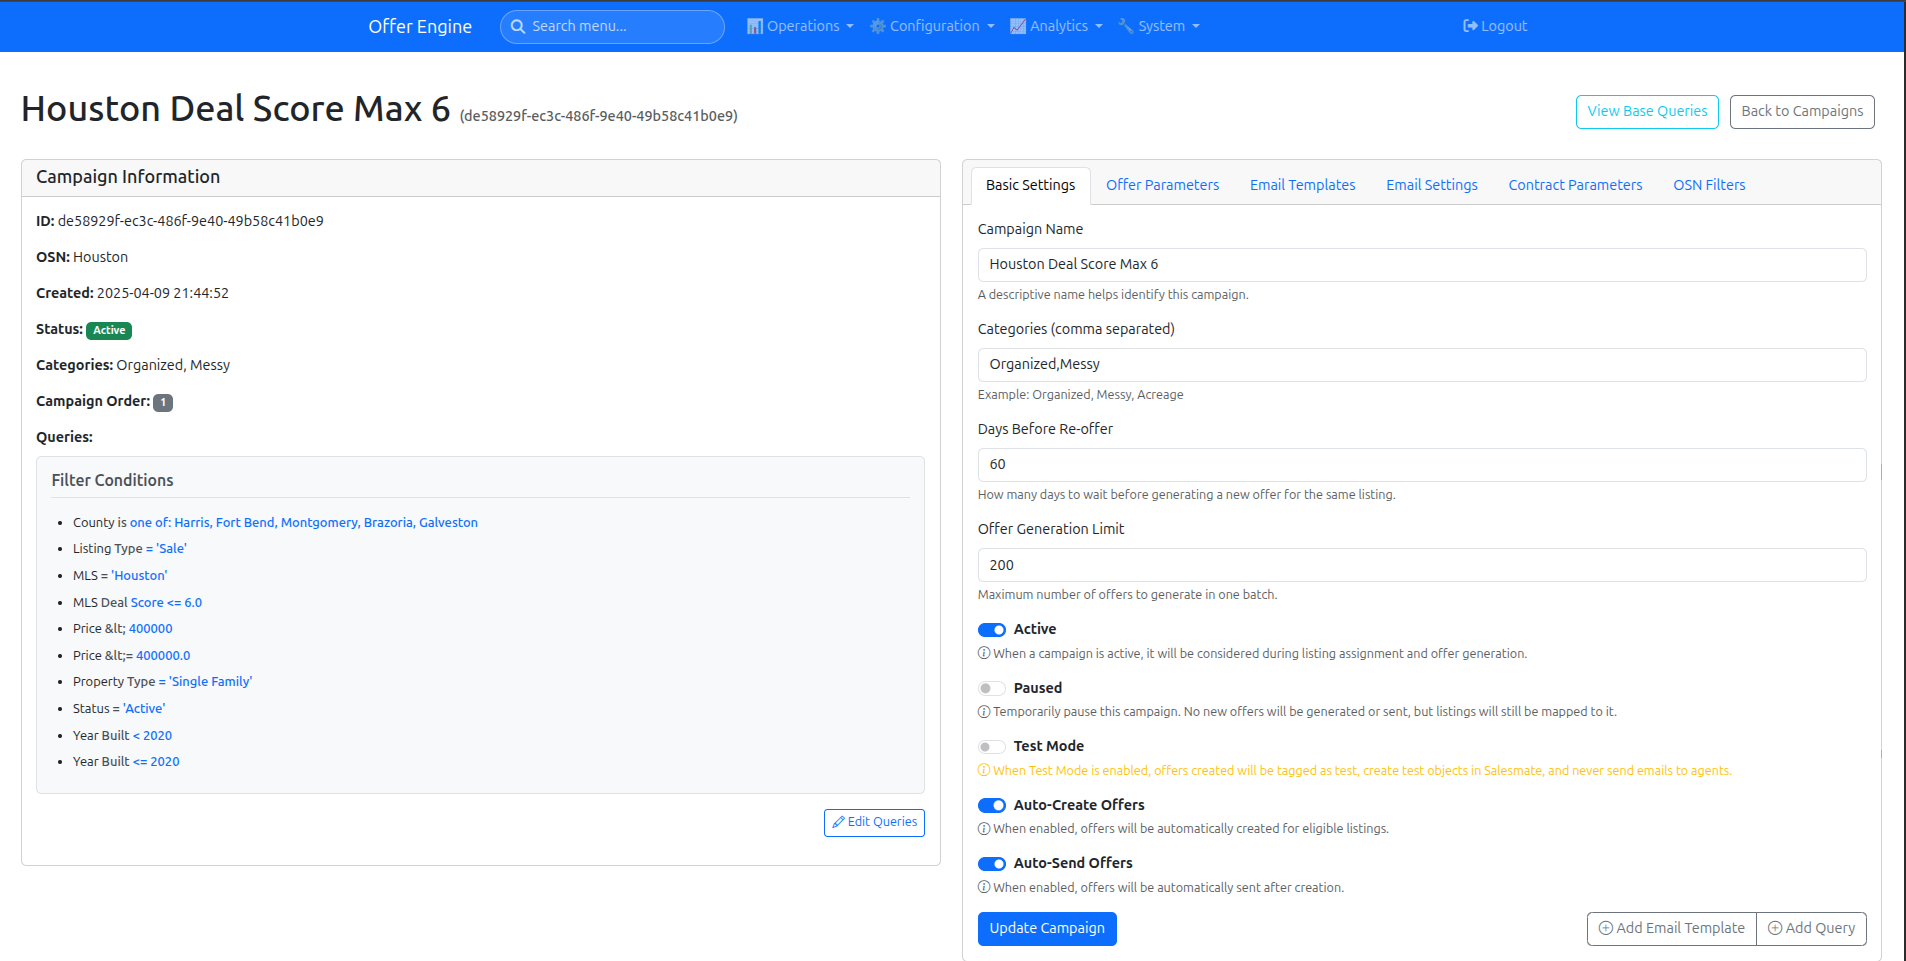Switch to the Email Templates tab
The height and width of the screenshot is (961, 1906).
[x=1302, y=185]
